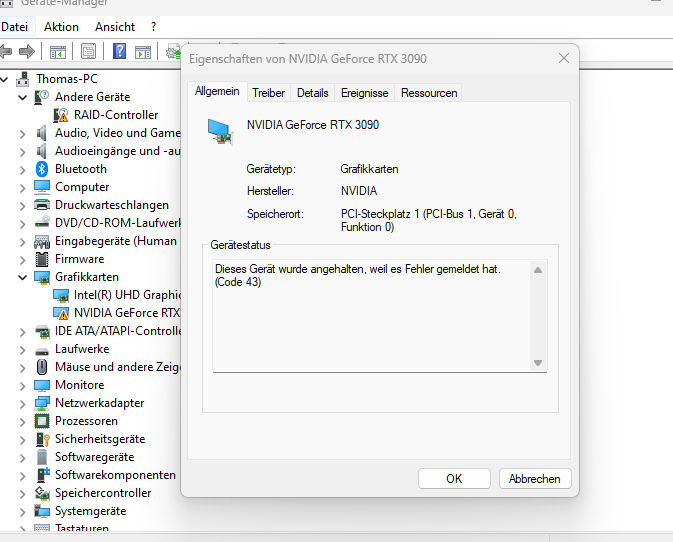Click the Softwarekomponenten puzzle icon

[x=43, y=475]
